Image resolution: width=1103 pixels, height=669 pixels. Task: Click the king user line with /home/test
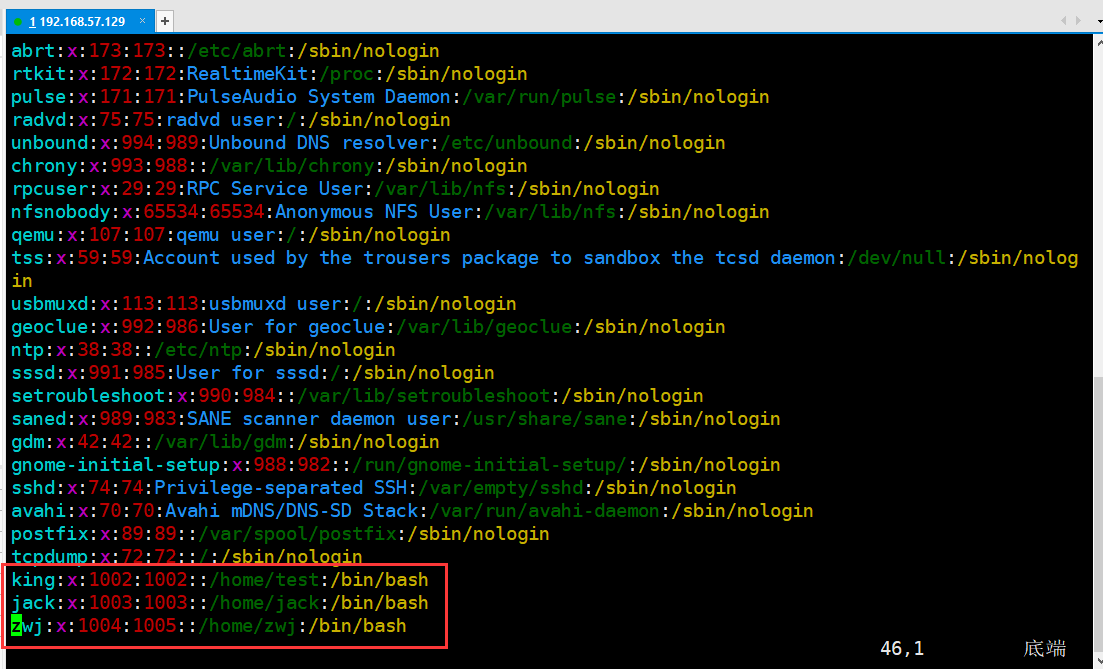(219, 580)
